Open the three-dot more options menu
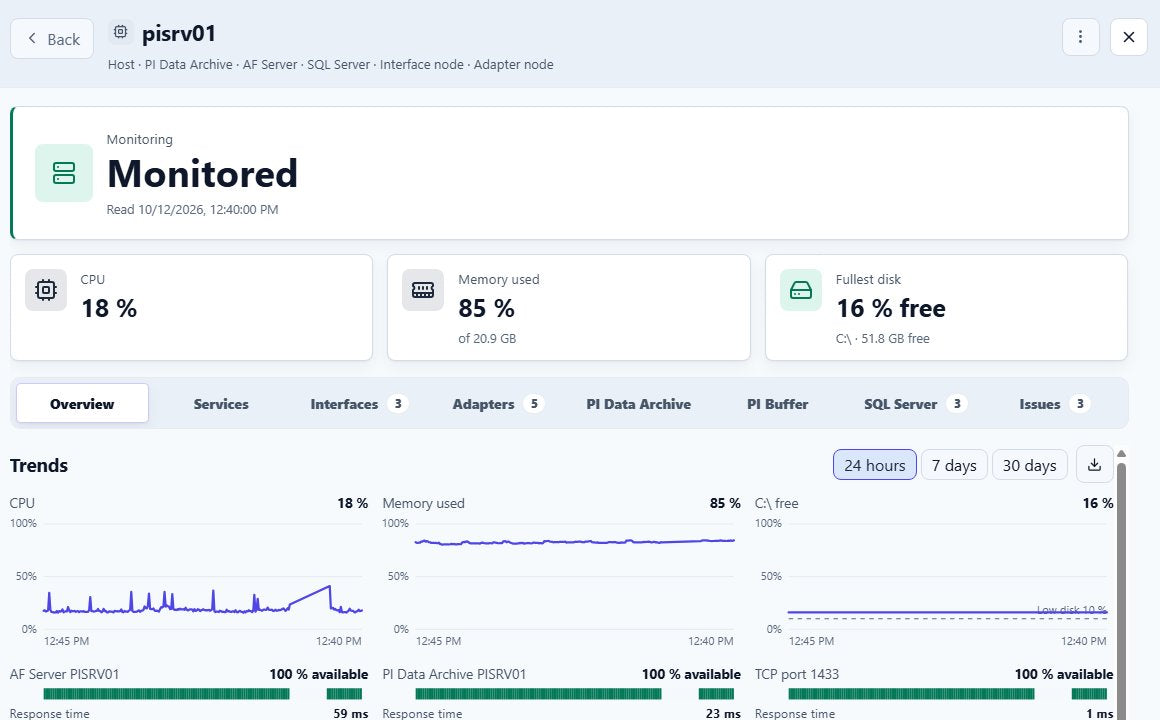Viewport: 1160px width, 720px height. pos(1080,37)
